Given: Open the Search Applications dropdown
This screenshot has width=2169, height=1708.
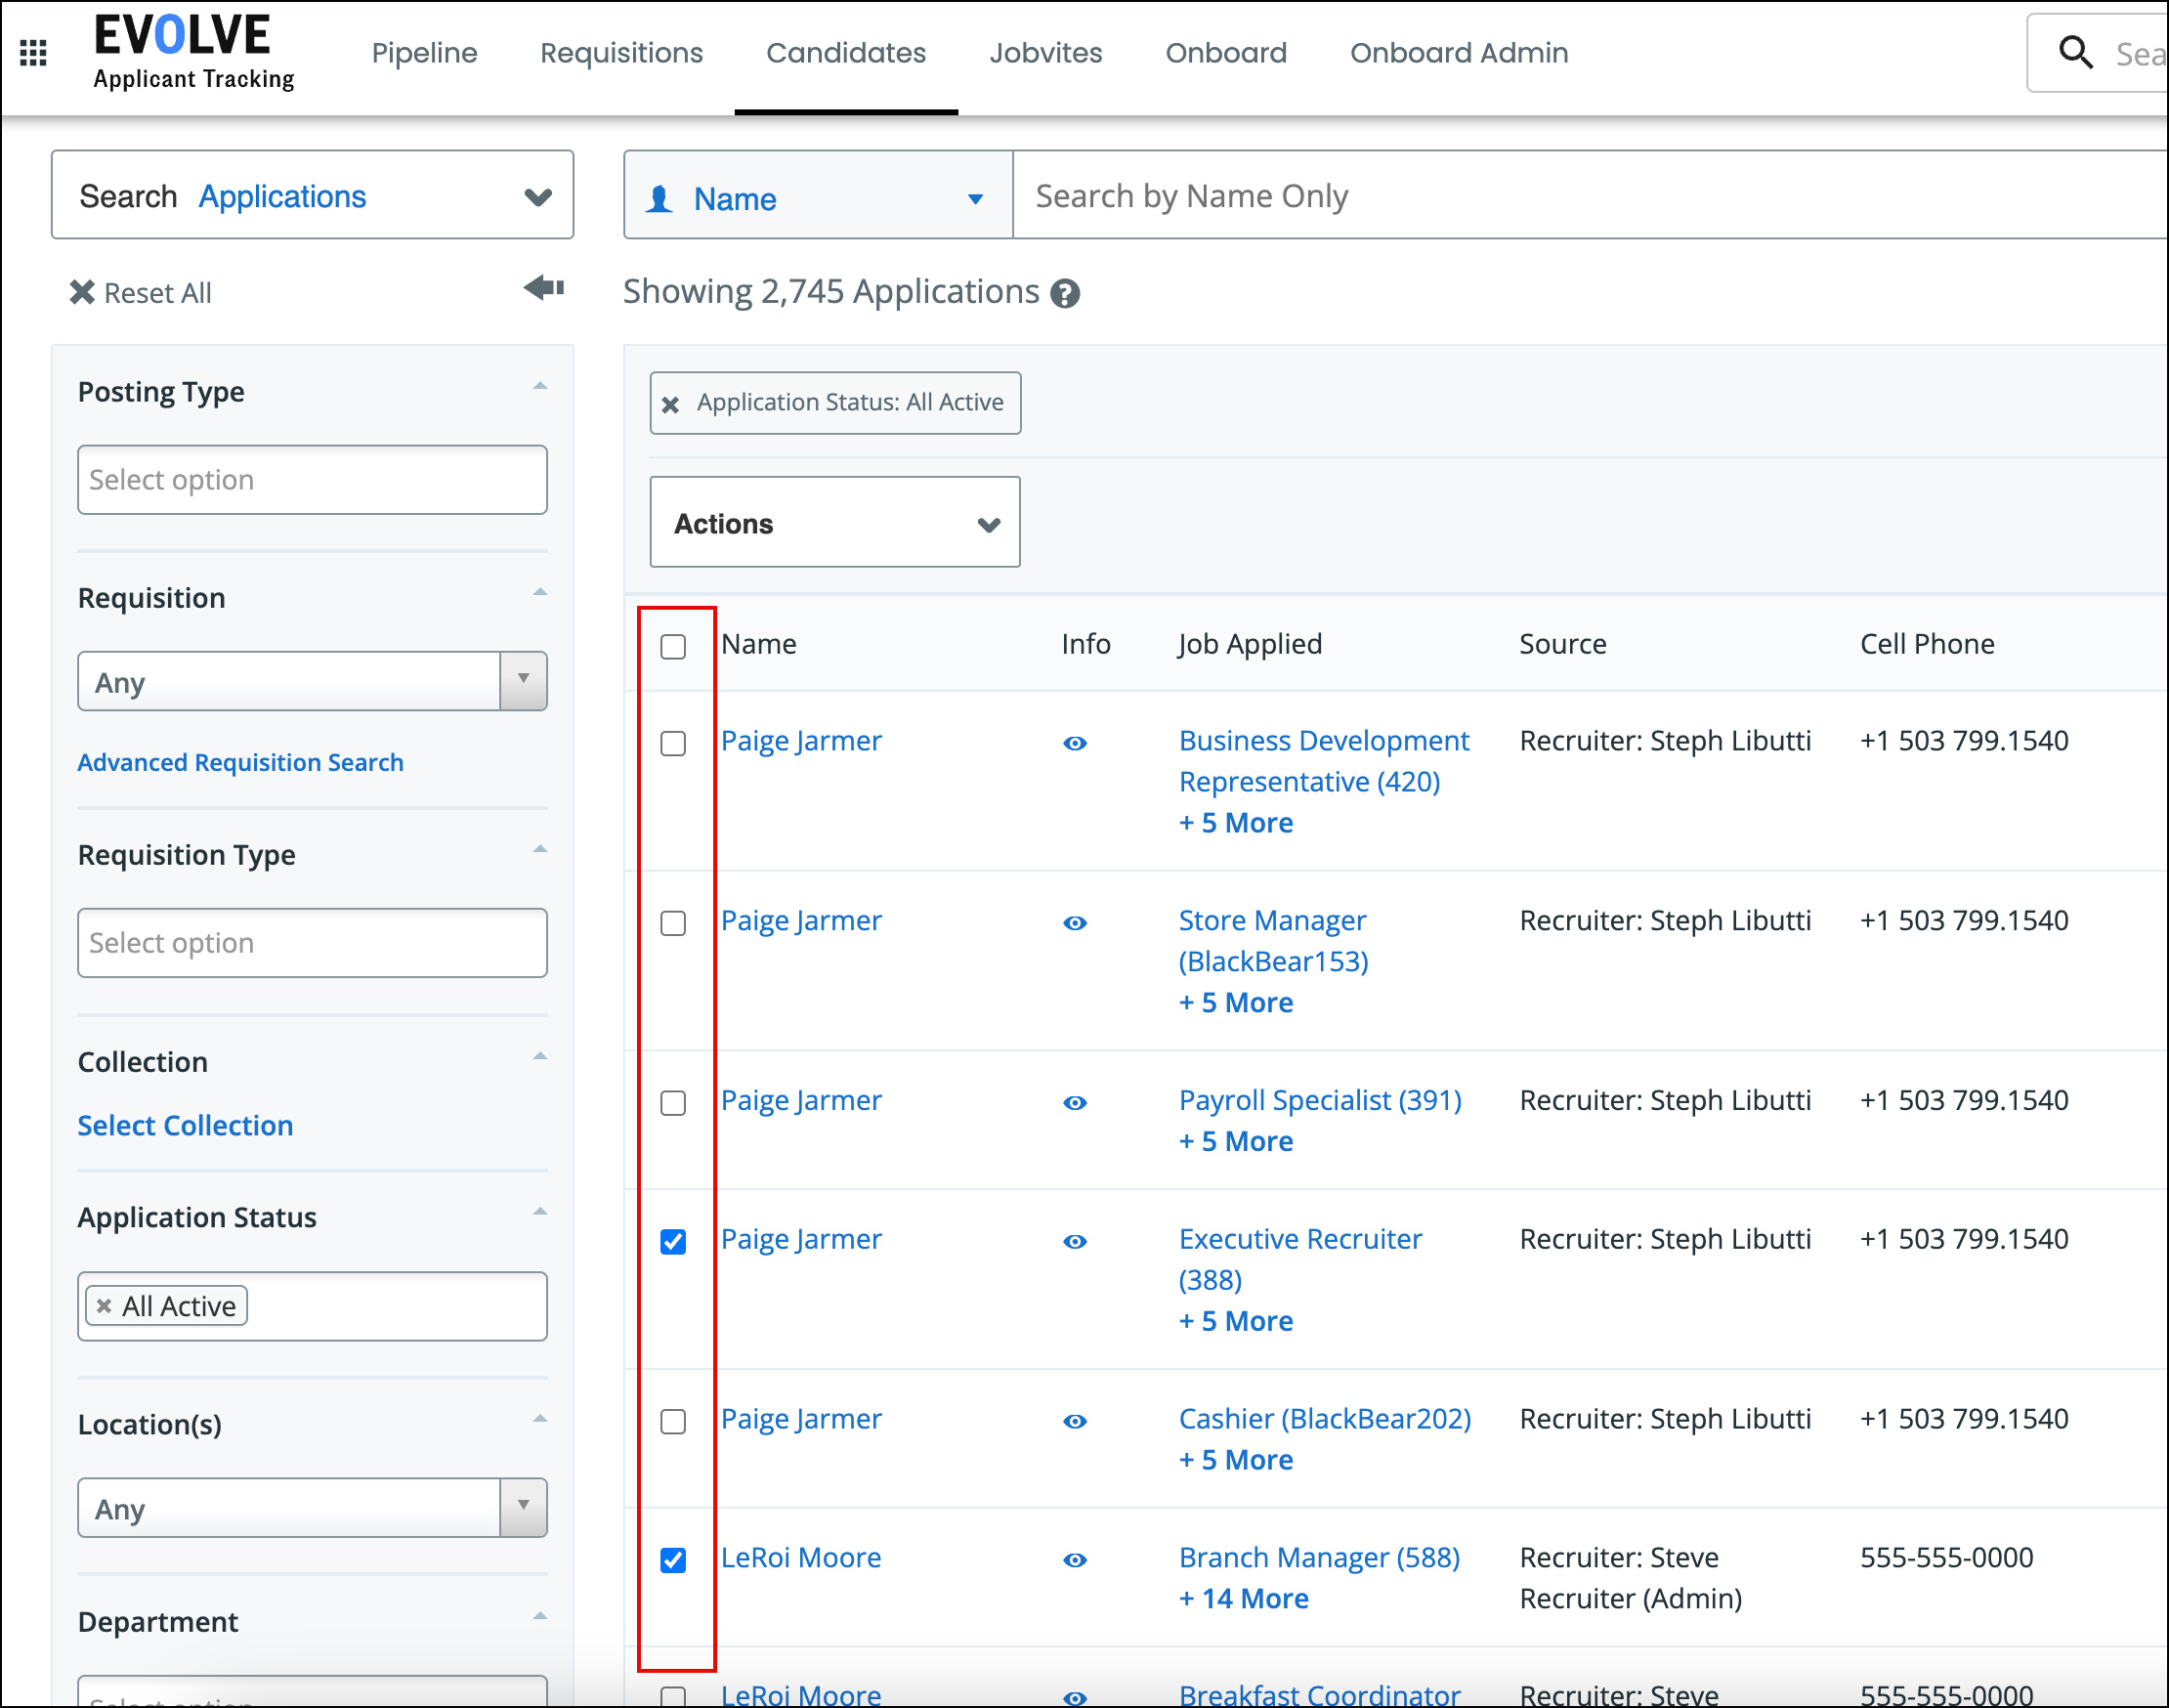Looking at the screenshot, I should (x=313, y=195).
